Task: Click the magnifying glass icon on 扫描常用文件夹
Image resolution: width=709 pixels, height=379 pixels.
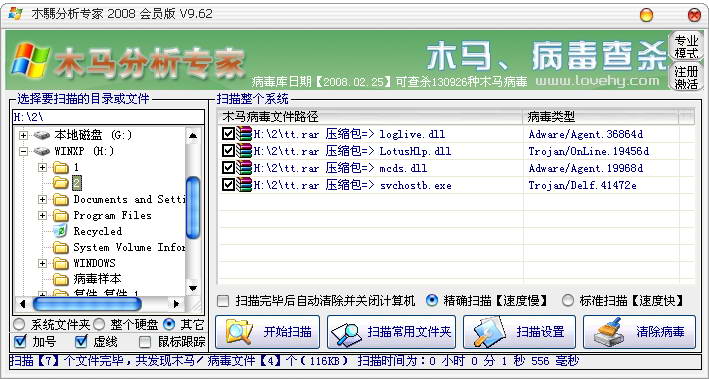Action: click(347, 333)
